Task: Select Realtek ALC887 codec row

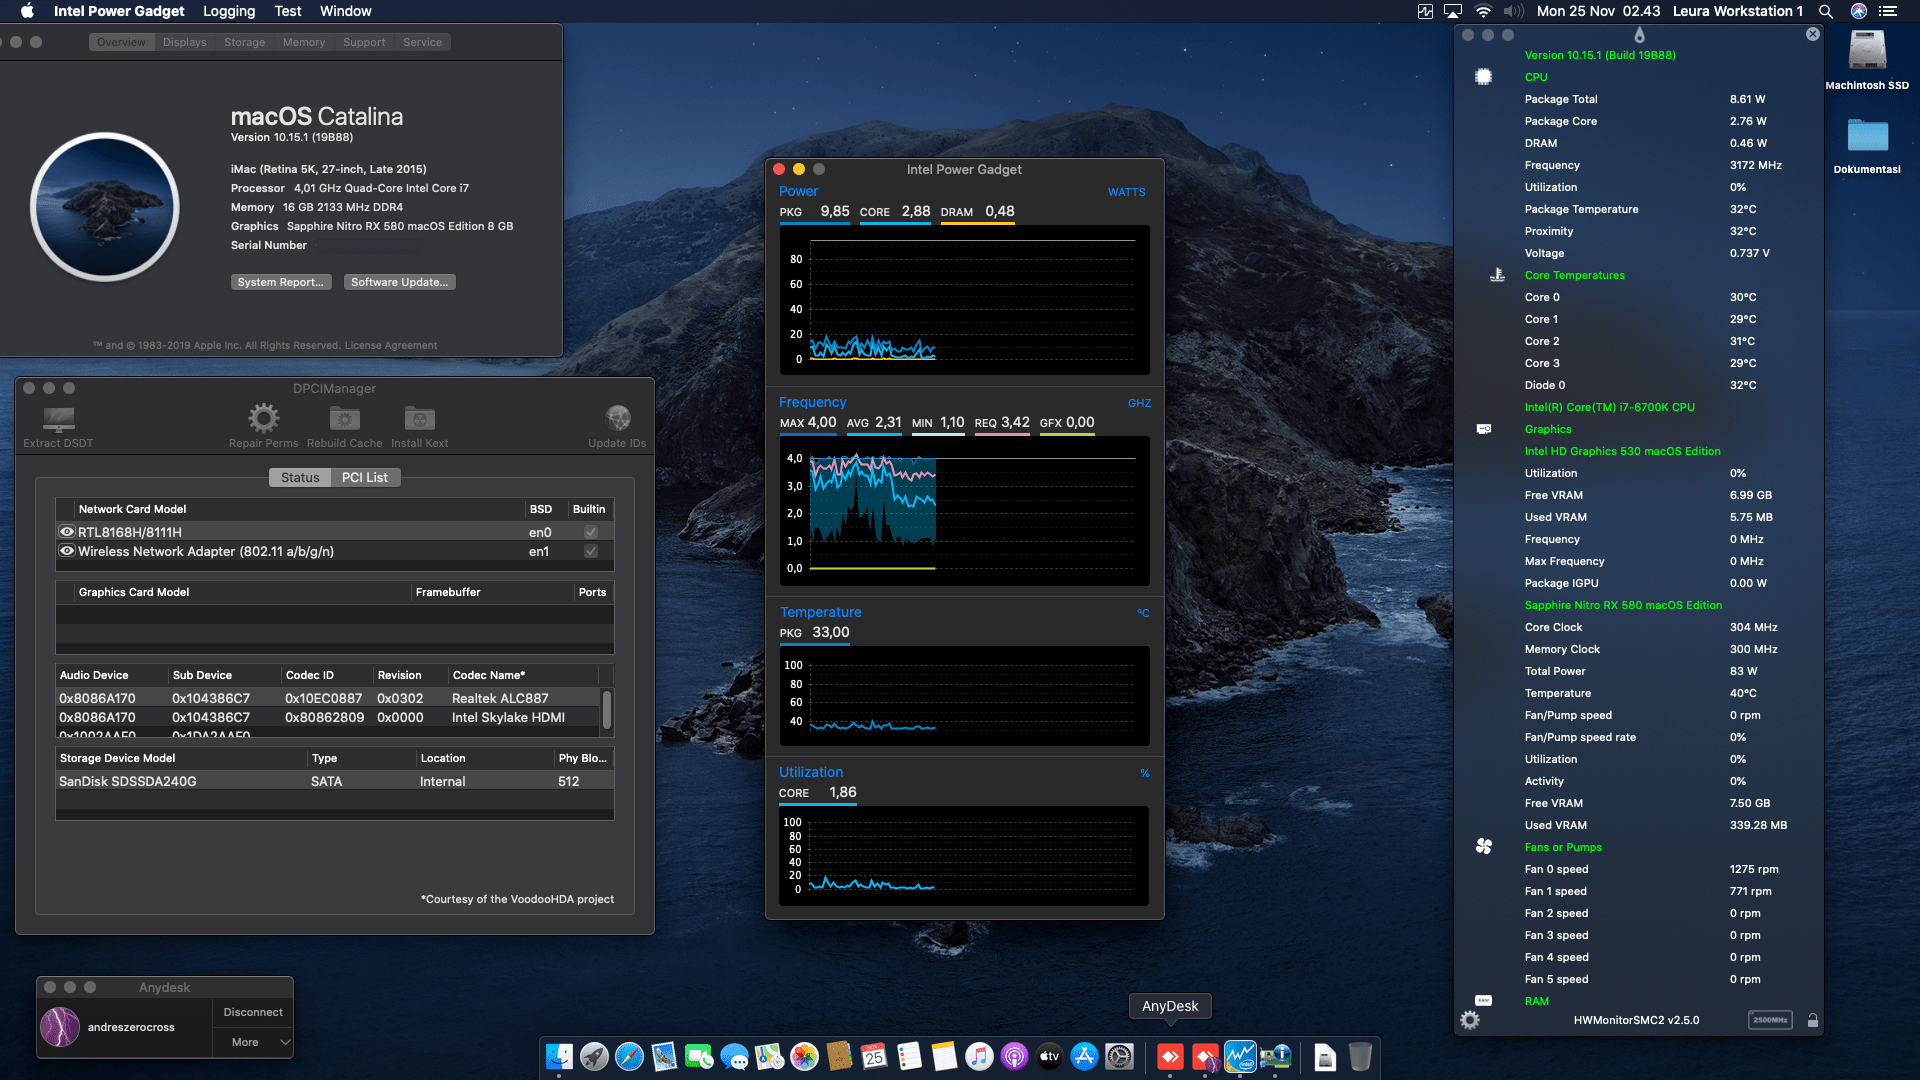Action: tap(329, 698)
